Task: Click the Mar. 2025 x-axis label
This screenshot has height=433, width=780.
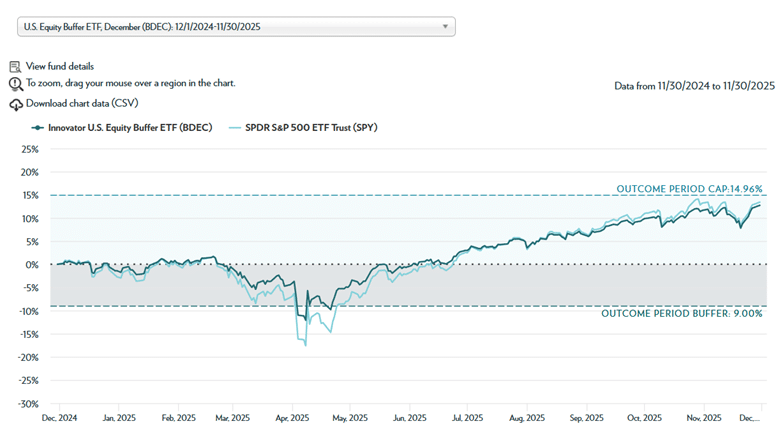Action: (232, 418)
